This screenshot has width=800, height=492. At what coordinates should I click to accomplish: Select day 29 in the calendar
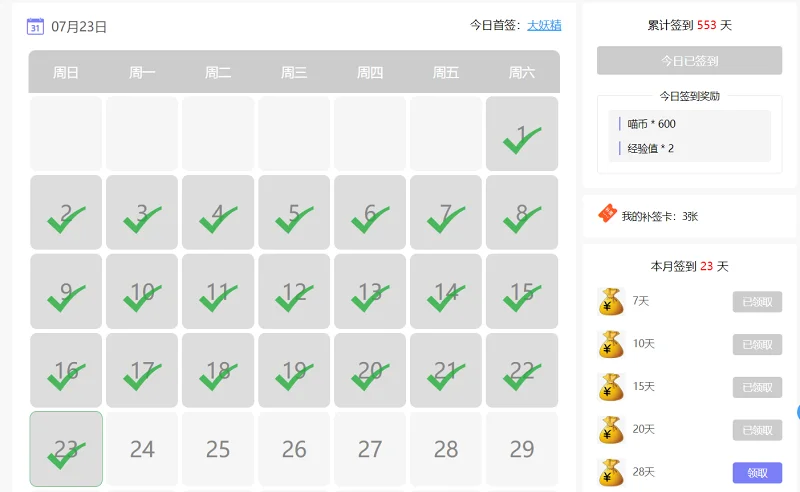pyautogui.click(x=522, y=449)
